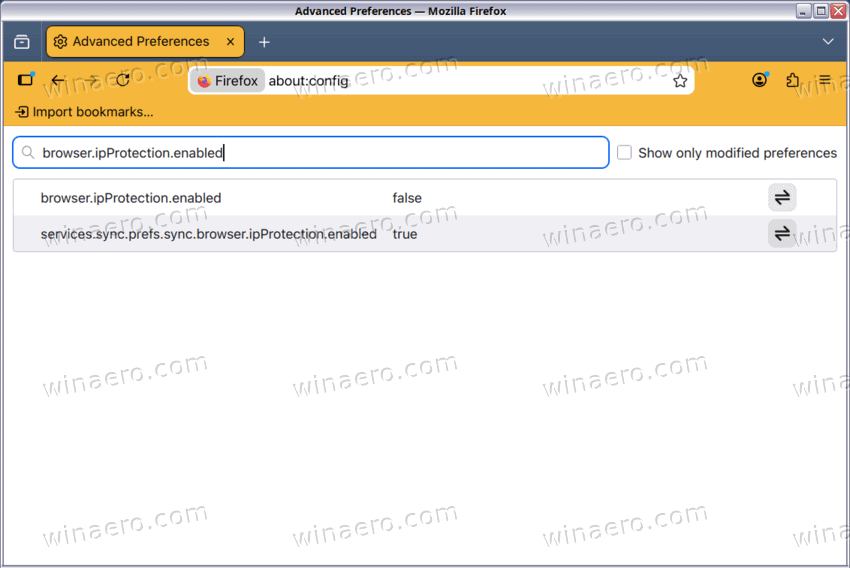
Task: Minimize the Firefox window
Action: coord(803,11)
